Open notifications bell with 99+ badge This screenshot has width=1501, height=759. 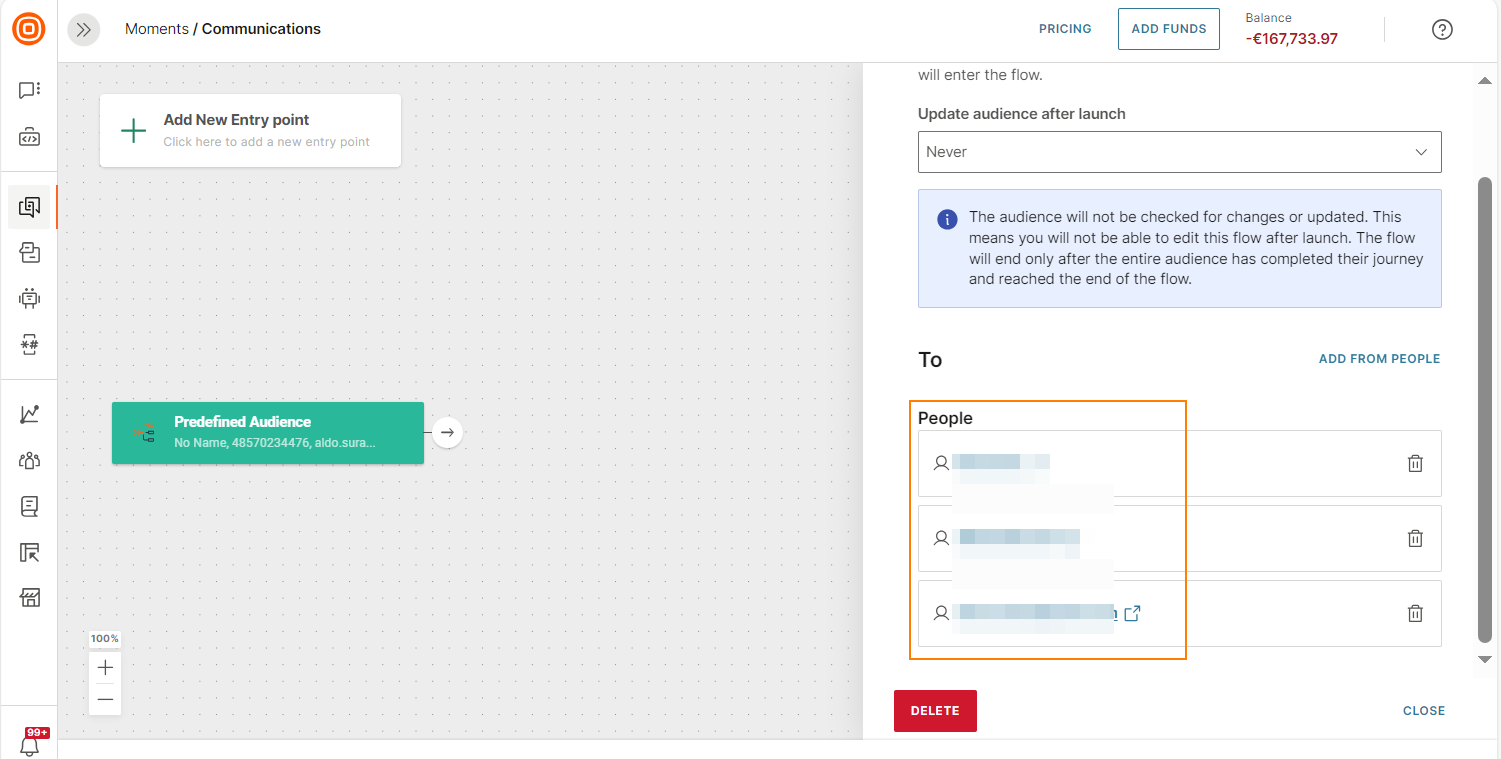click(x=30, y=744)
